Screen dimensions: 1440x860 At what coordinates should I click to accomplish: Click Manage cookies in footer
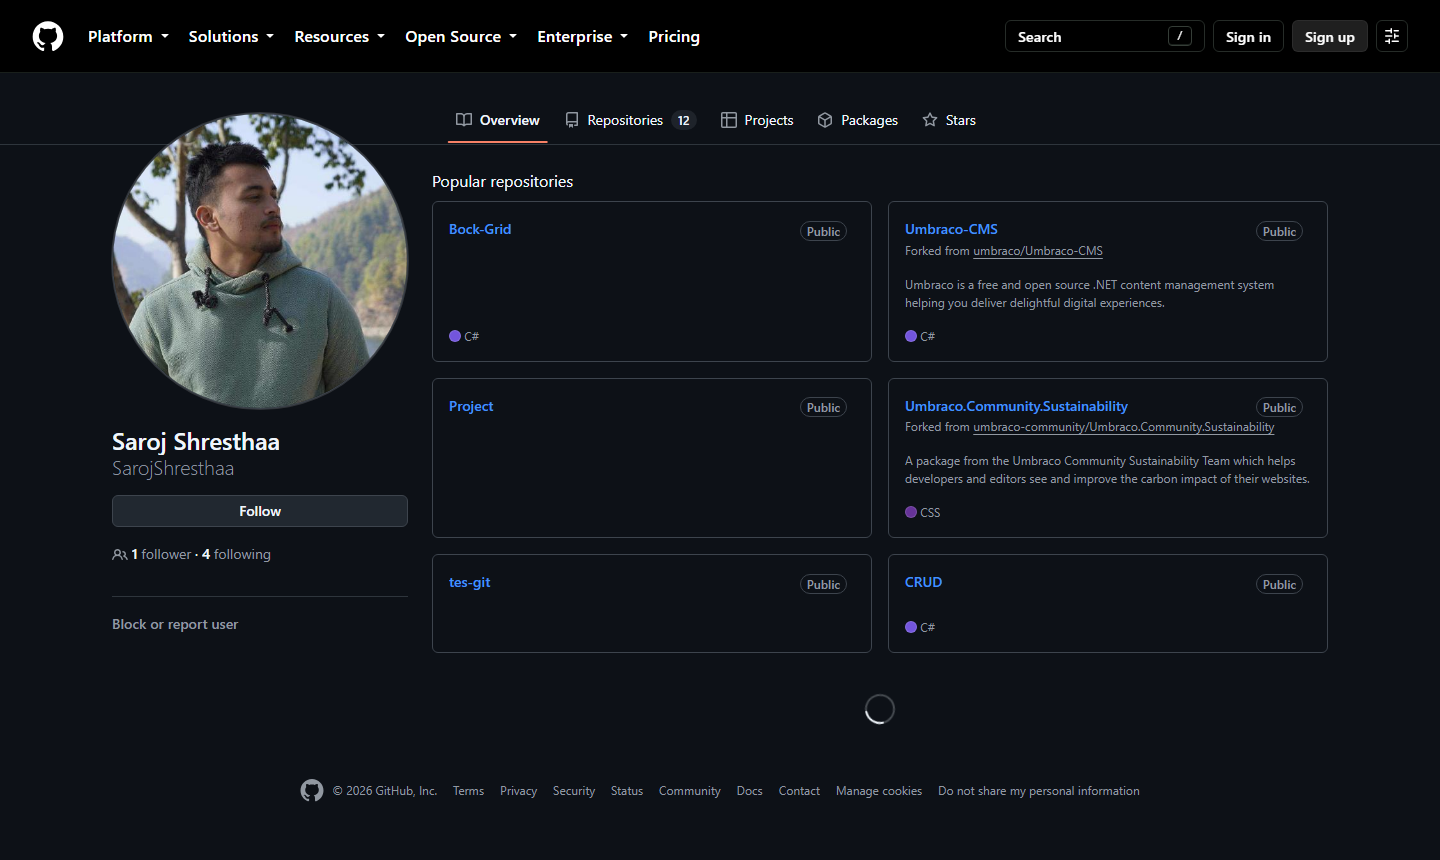(879, 791)
